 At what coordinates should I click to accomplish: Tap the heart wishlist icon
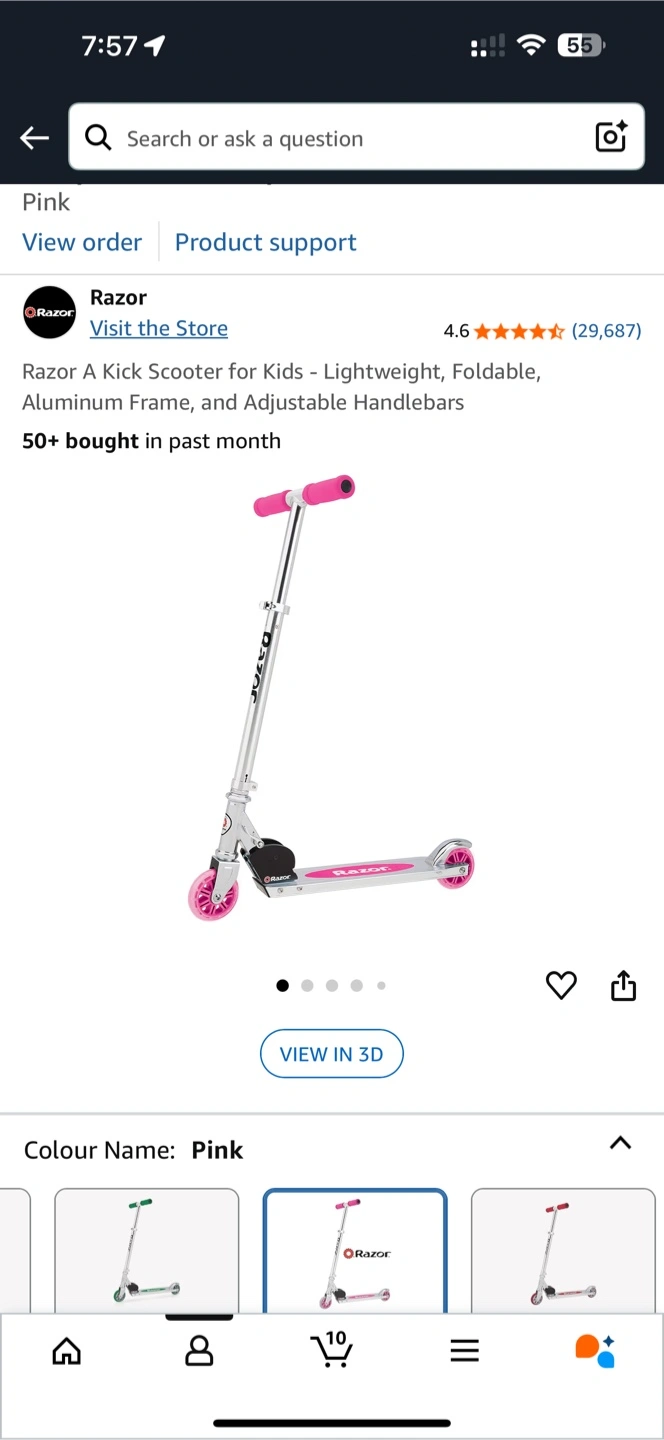point(561,986)
